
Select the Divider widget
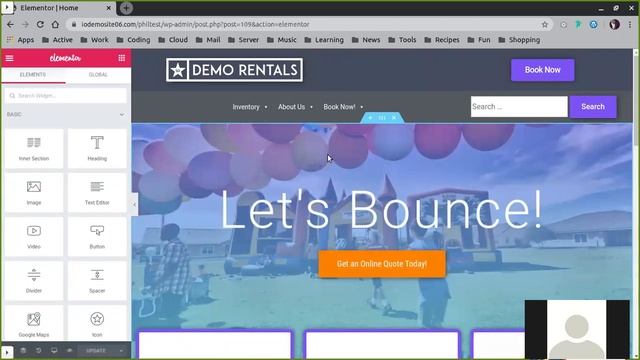(x=34, y=281)
